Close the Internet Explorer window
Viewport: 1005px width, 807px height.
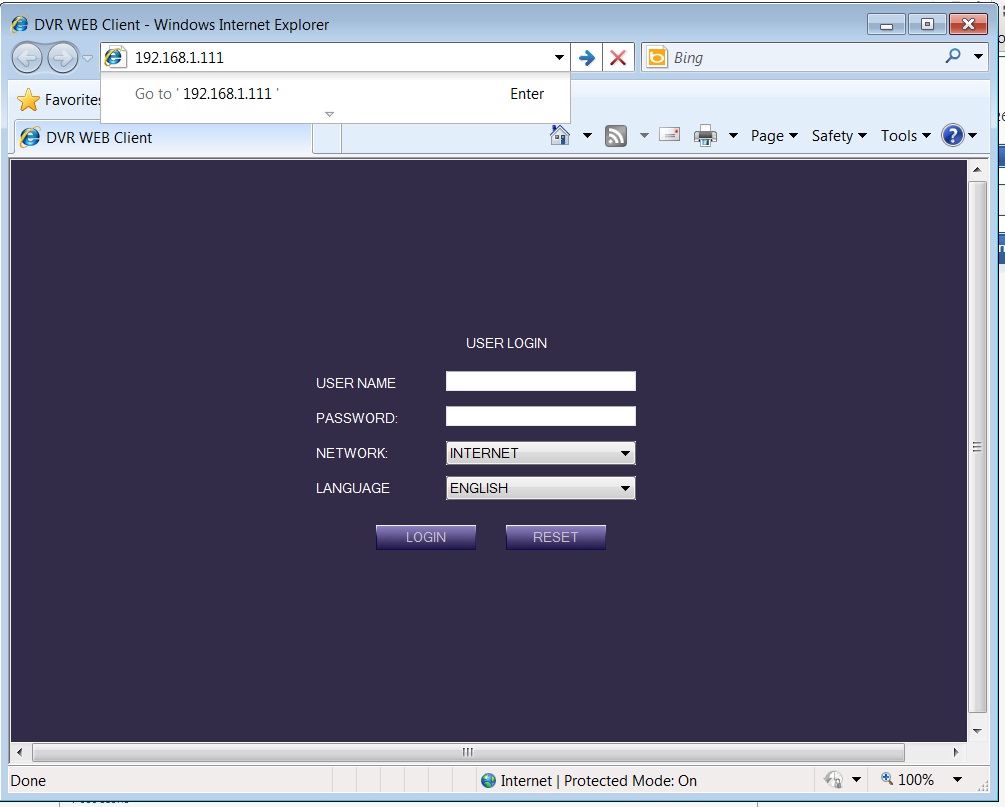click(x=968, y=25)
